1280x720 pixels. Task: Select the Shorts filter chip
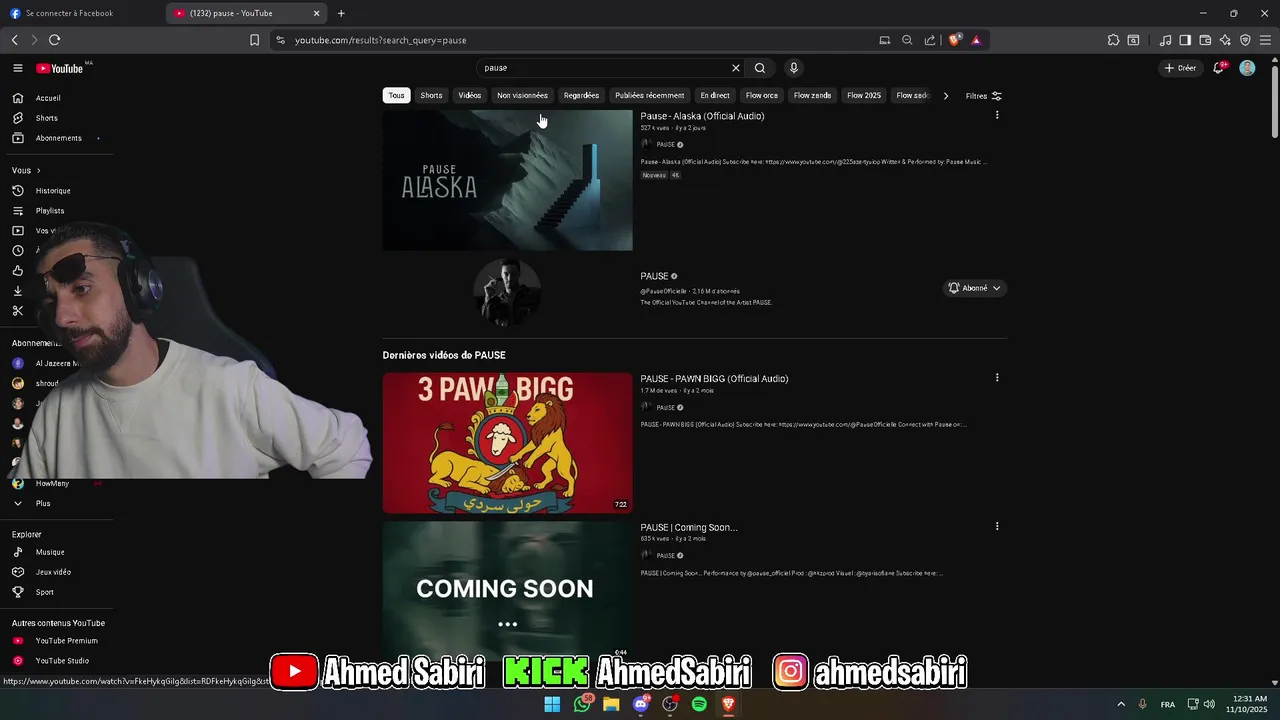pyautogui.click(x=431, y=95)
